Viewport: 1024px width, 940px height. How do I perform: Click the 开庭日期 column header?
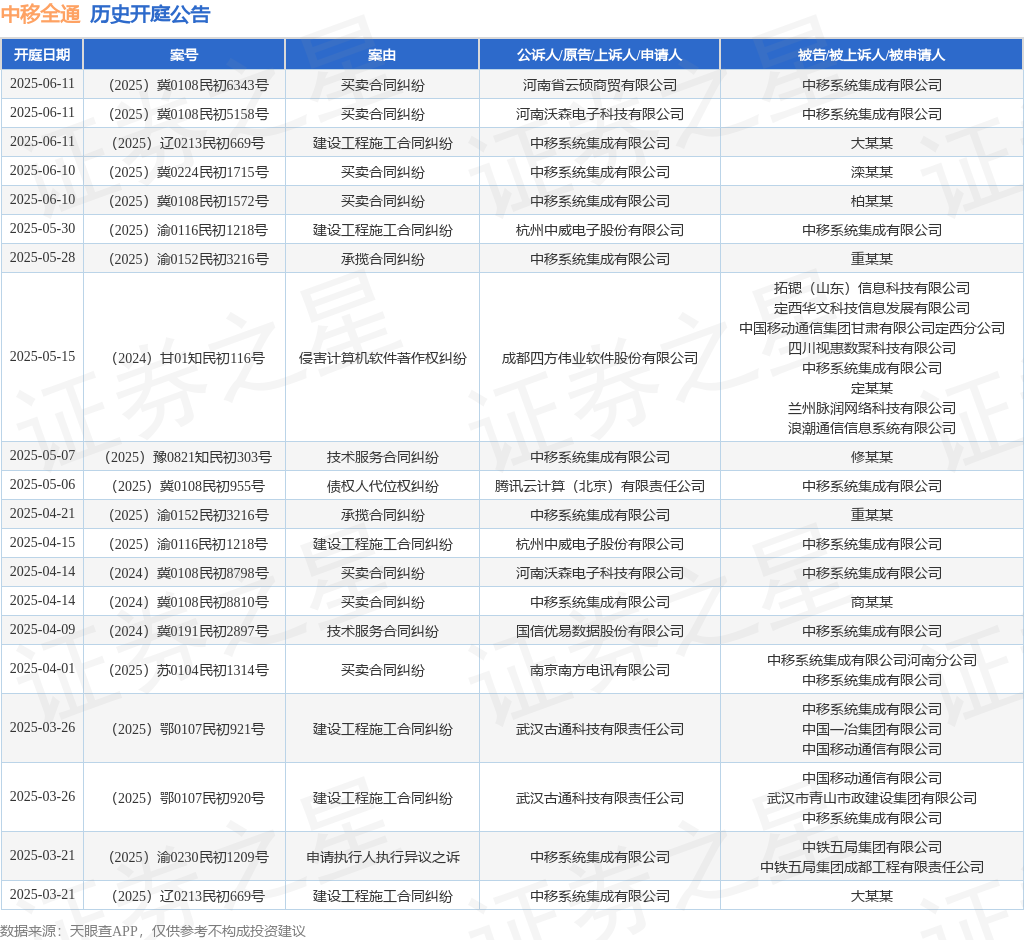tap(42, 55)
